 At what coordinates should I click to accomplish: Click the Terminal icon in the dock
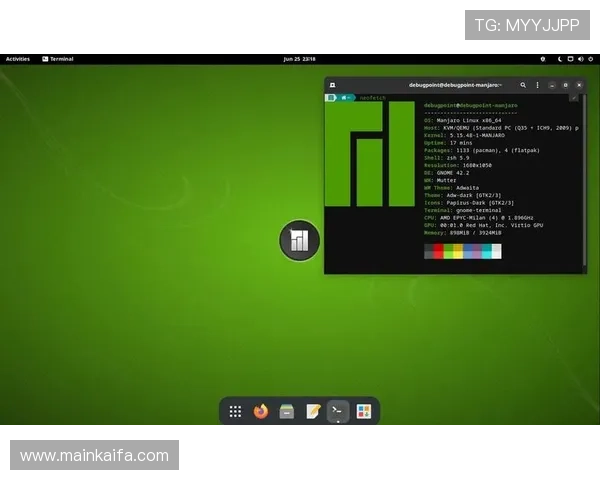click(x=338, y=411)
